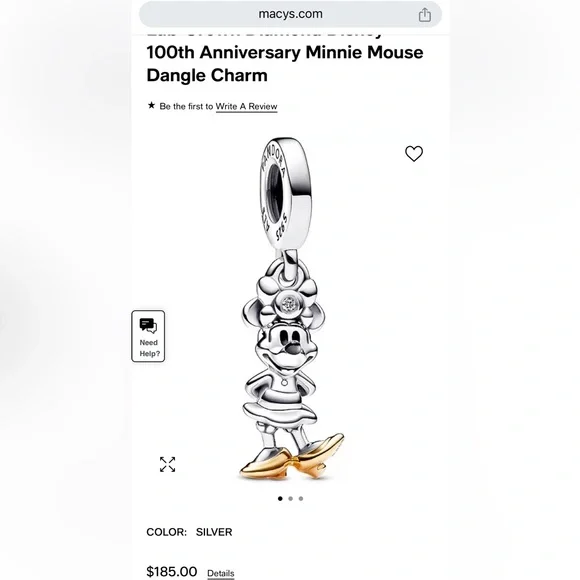The width and height of the screenshot is (580, 580).
Task: Tap the share icon in address bar
Action: coord(425,15)
